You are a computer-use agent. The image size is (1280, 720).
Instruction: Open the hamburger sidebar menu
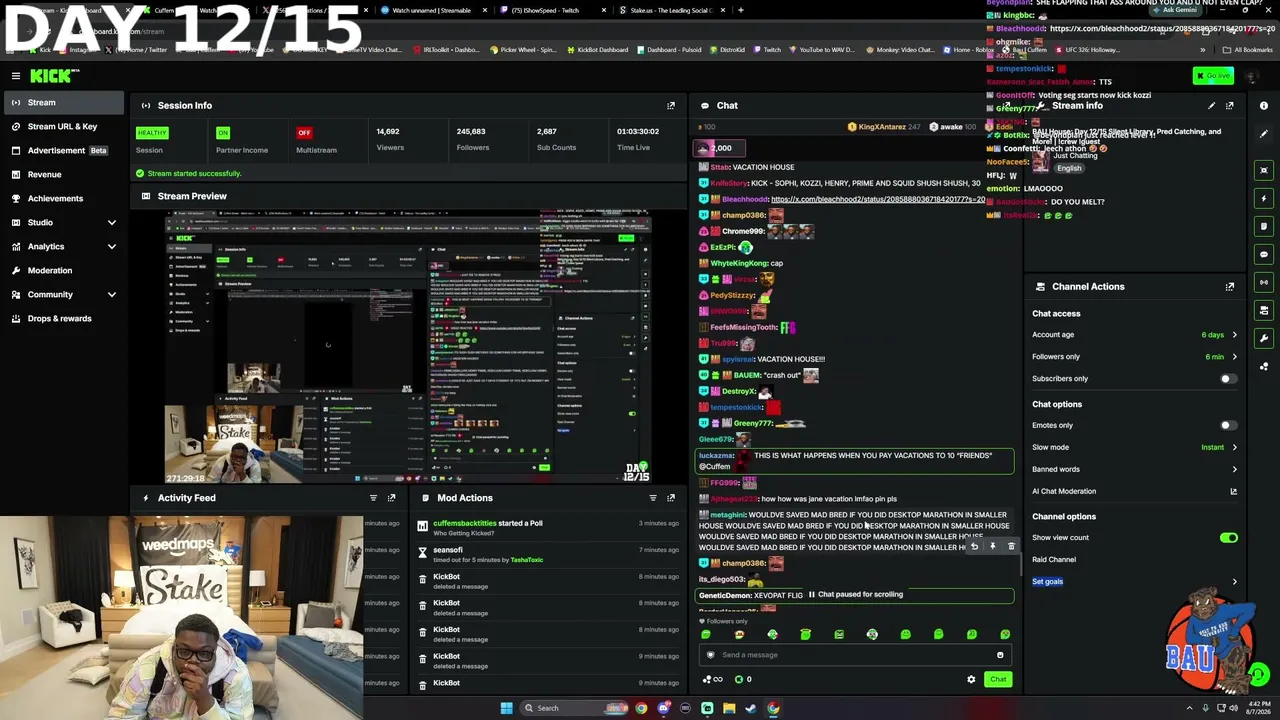(16, 76)
